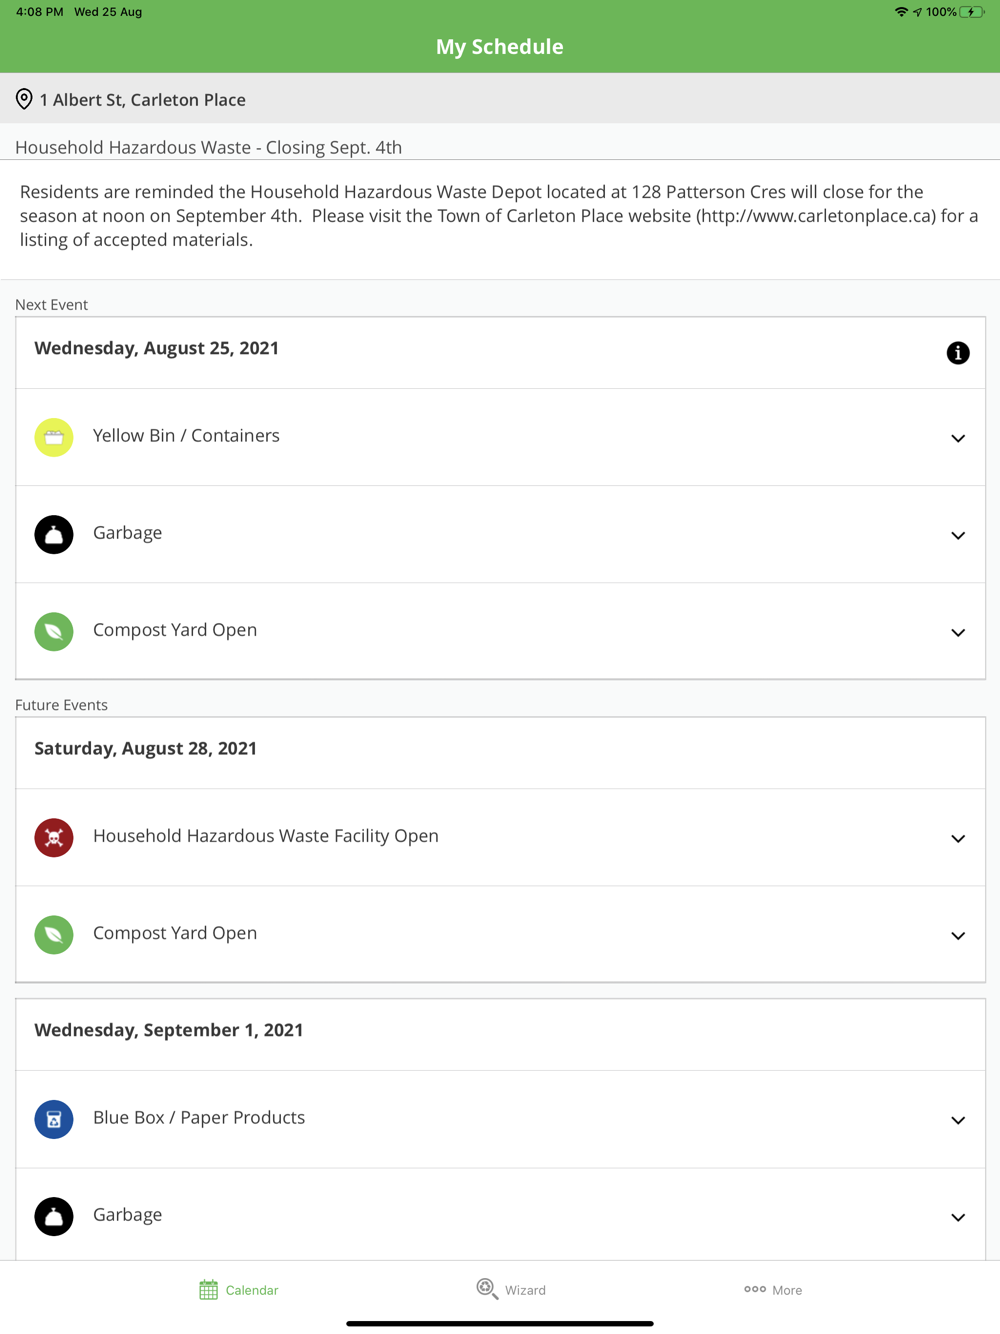
Task: Open the More tab
Action: tap(773, 1290)
